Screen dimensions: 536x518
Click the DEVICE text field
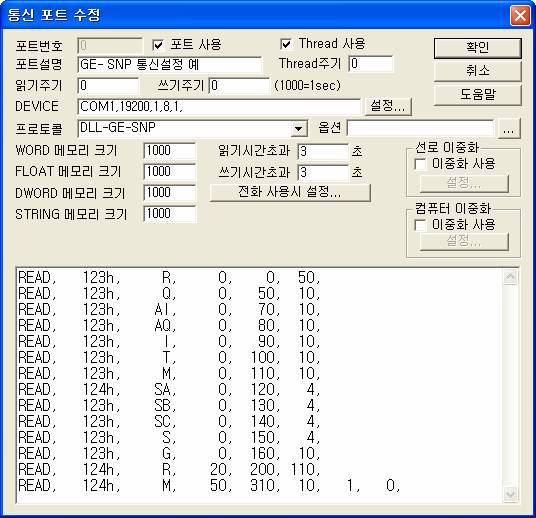(219, 107)
